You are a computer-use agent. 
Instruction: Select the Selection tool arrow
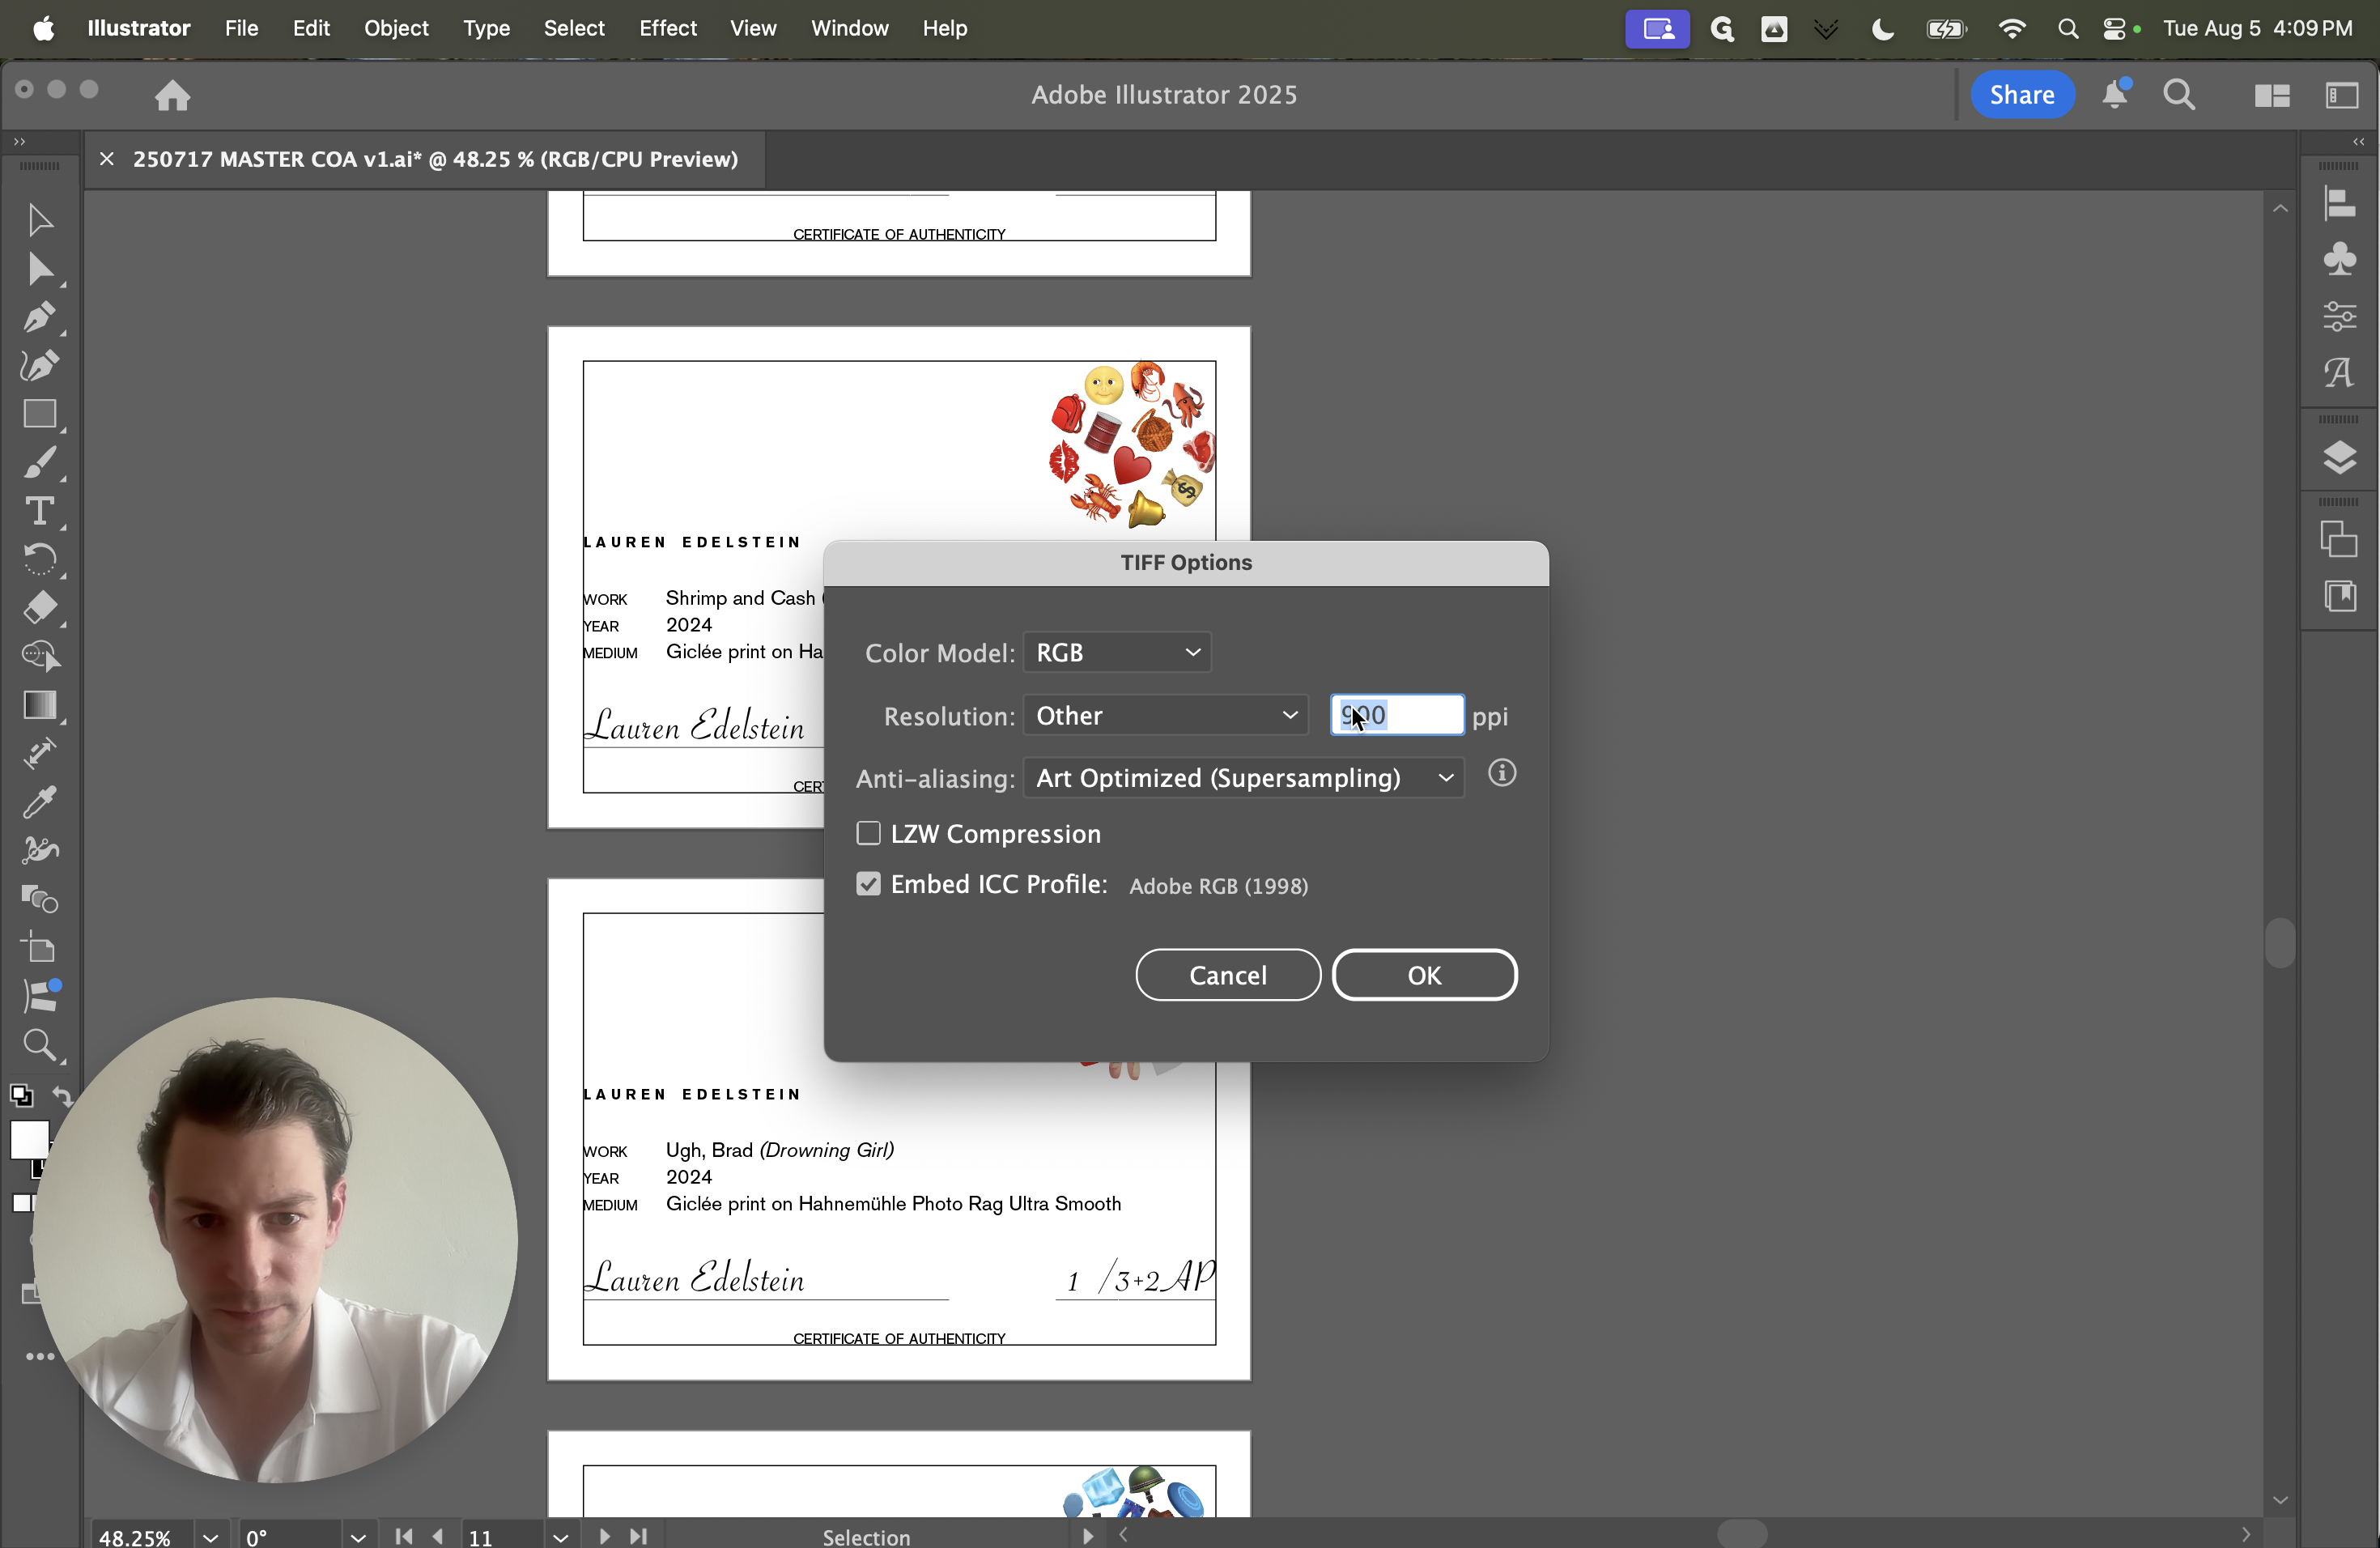point(40,220)
